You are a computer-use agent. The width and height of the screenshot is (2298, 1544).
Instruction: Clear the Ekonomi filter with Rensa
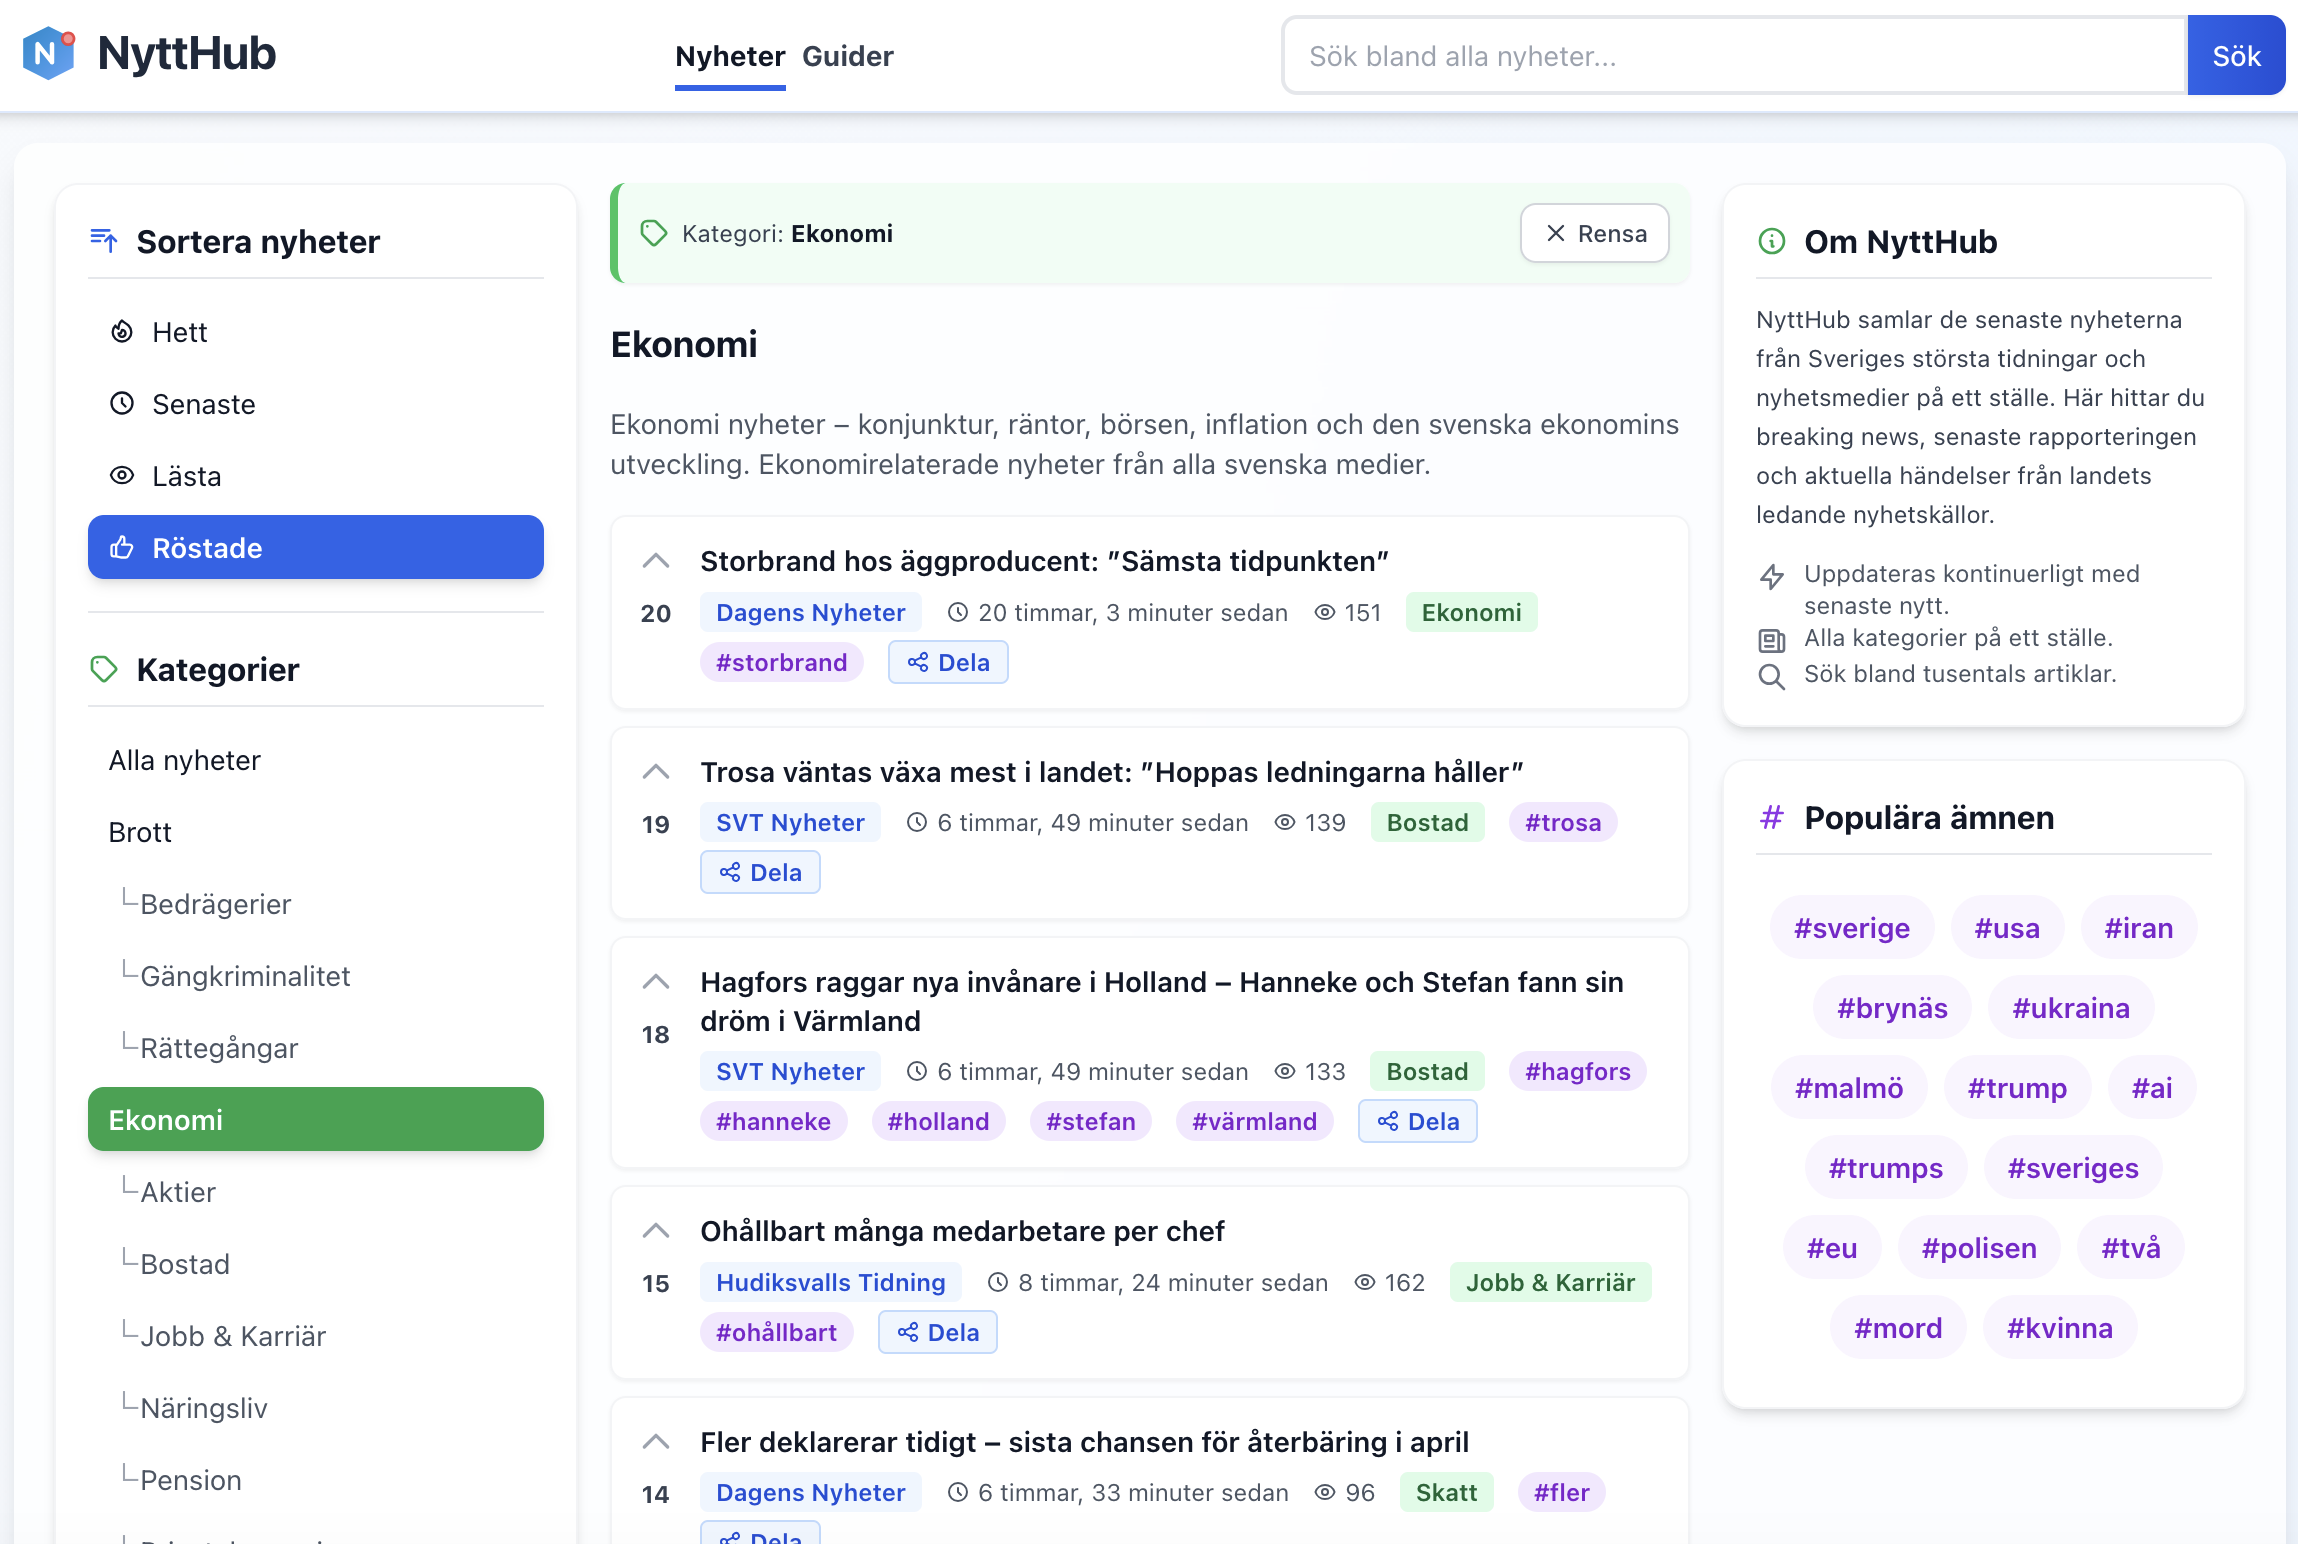tap(1595, 234)
